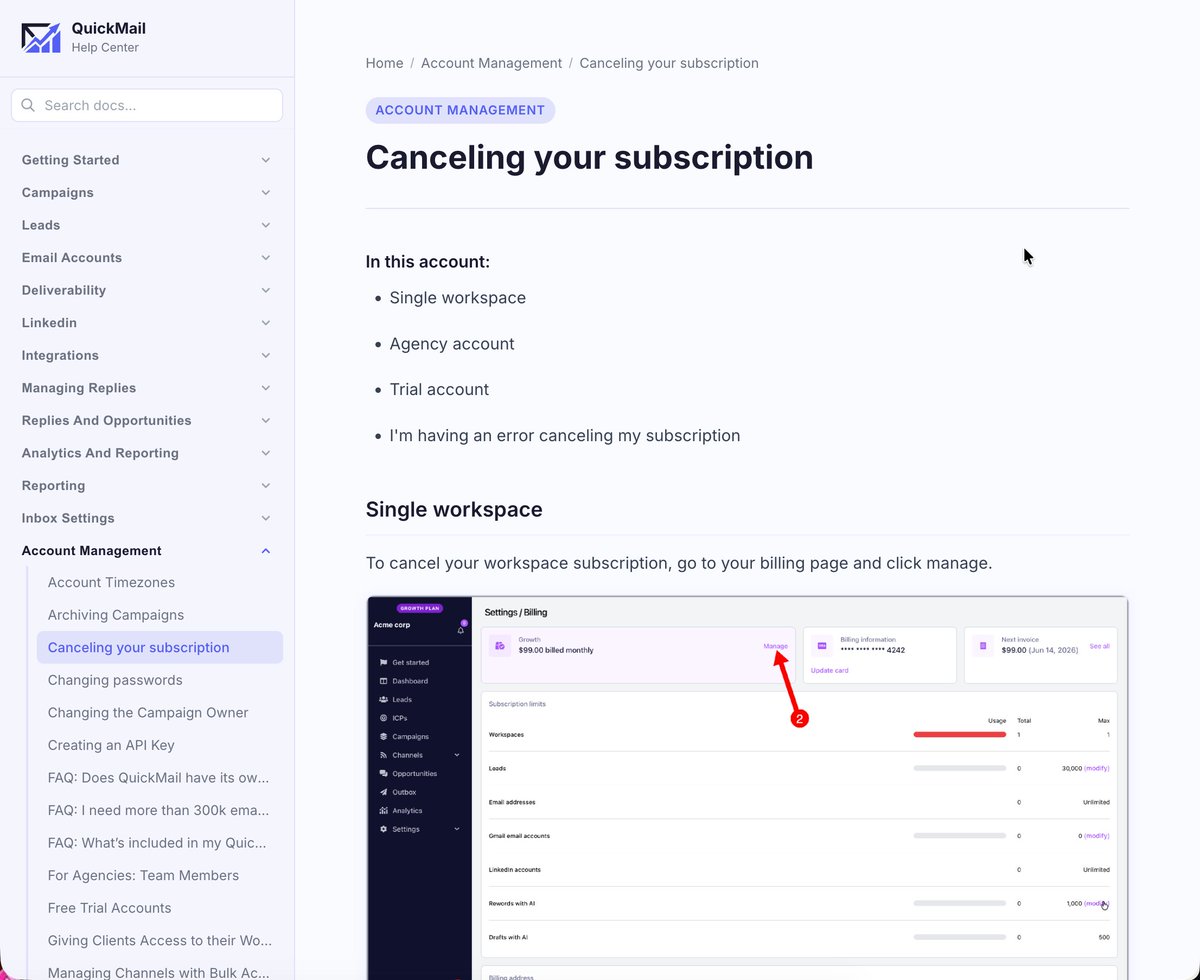Open Replies And Opportunities sidebar category

click(x=107, y=421)
